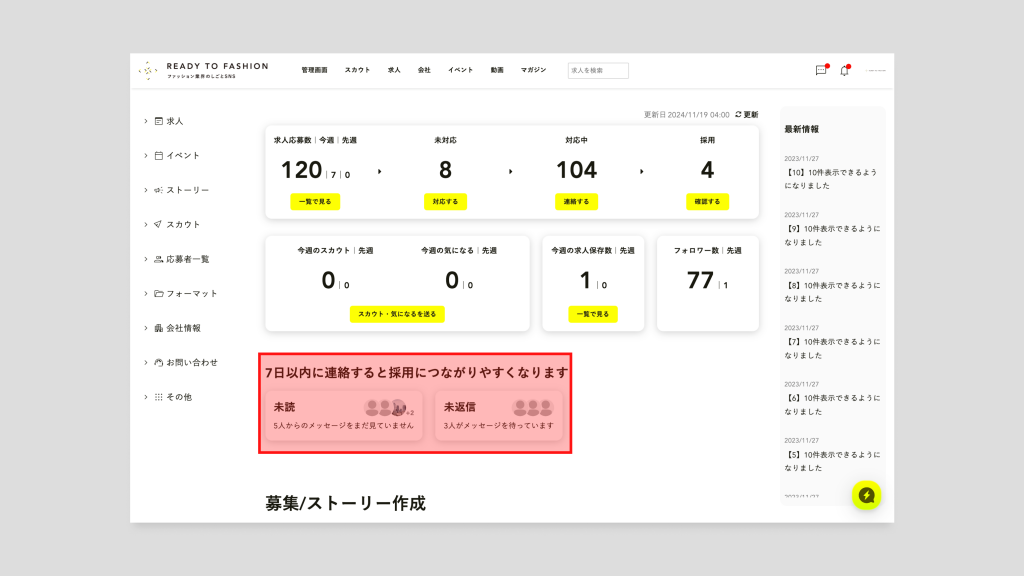The height and width of the screenshot is (576, 1024).
Task: Open the 未読 unread messages card
Action: [x=344, y=415]
